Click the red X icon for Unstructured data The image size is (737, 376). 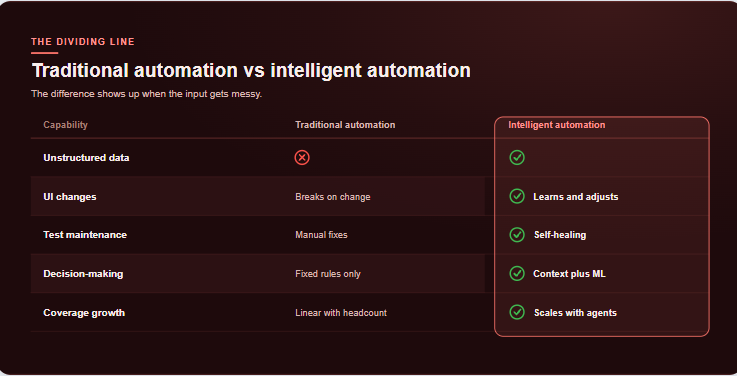coord(302,157)
